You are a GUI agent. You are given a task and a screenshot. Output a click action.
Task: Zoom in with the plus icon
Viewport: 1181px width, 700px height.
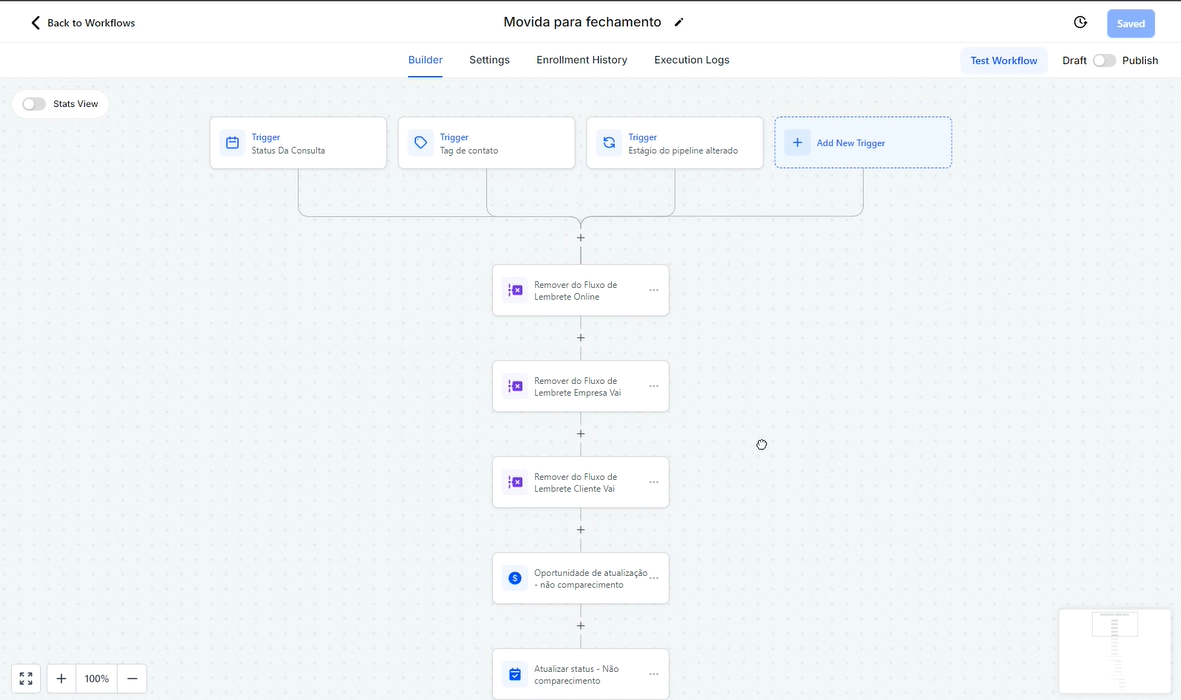61,679
